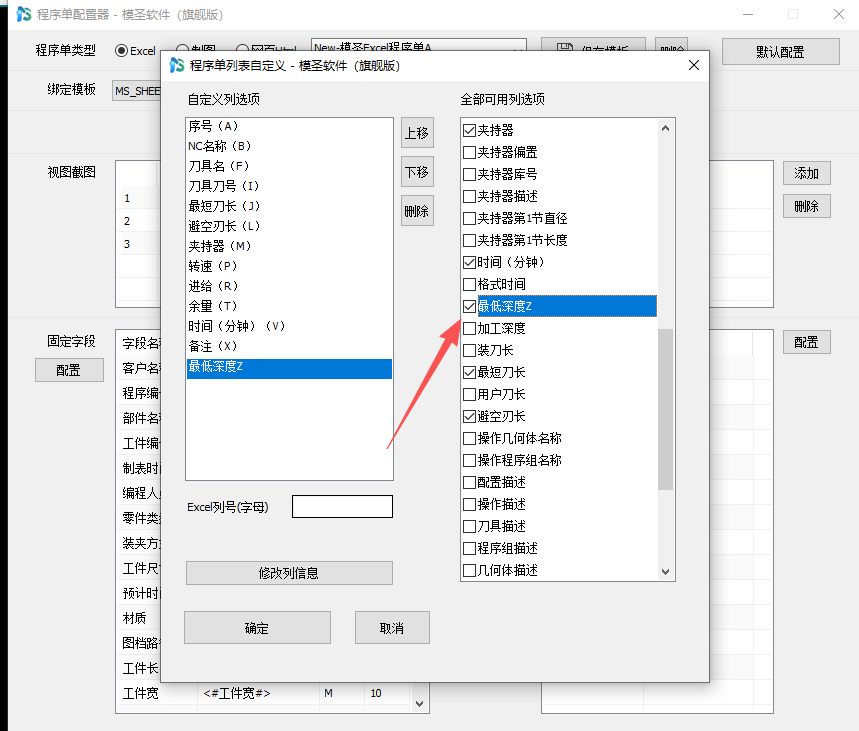859x731 pixels.
Task: Click the dialog title bar app logo icon
Action: tap(176, 65)
